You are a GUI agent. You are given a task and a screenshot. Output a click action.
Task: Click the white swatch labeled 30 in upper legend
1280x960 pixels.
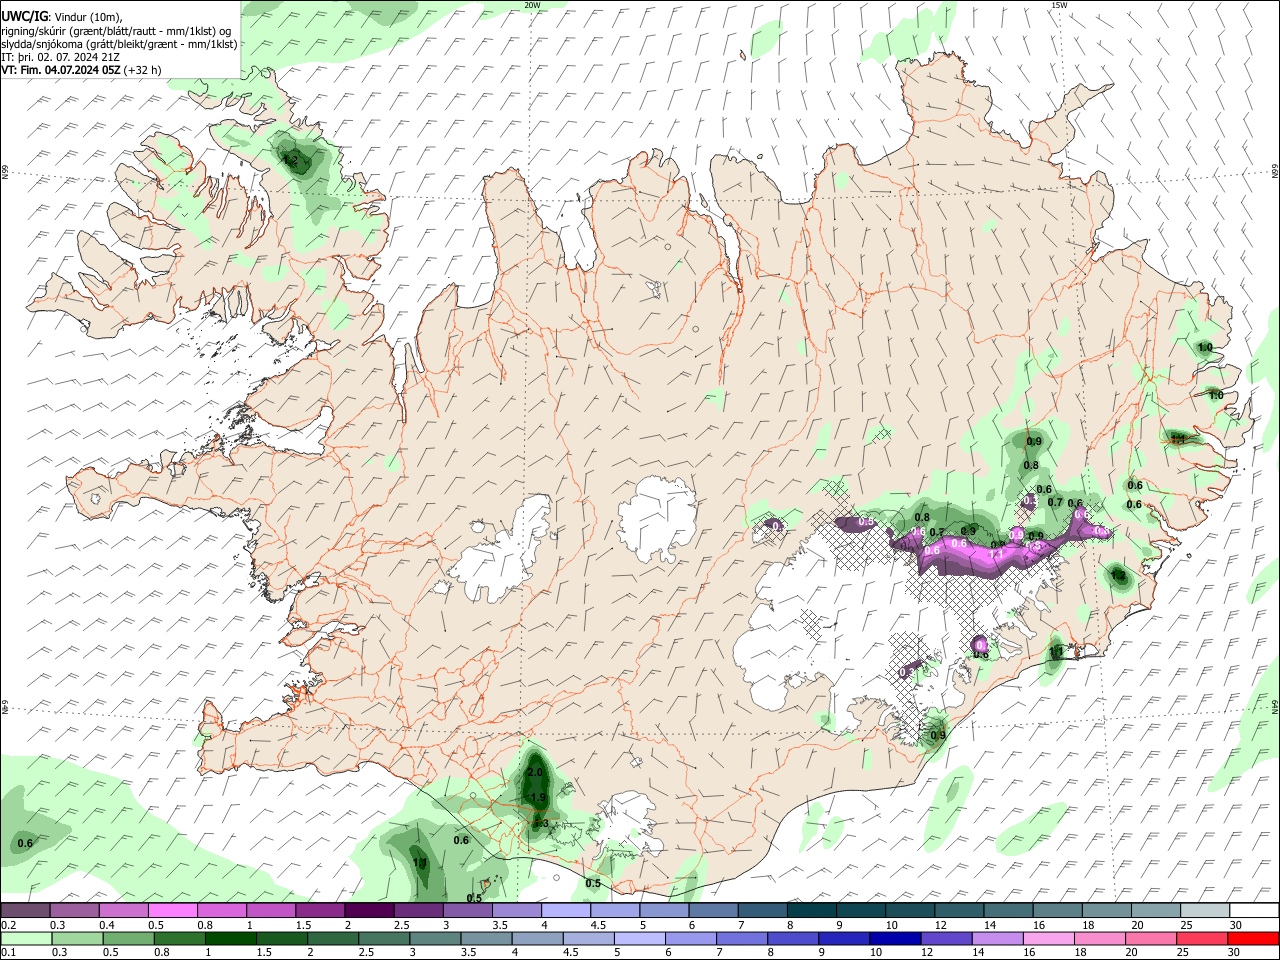coord(1255,910)
